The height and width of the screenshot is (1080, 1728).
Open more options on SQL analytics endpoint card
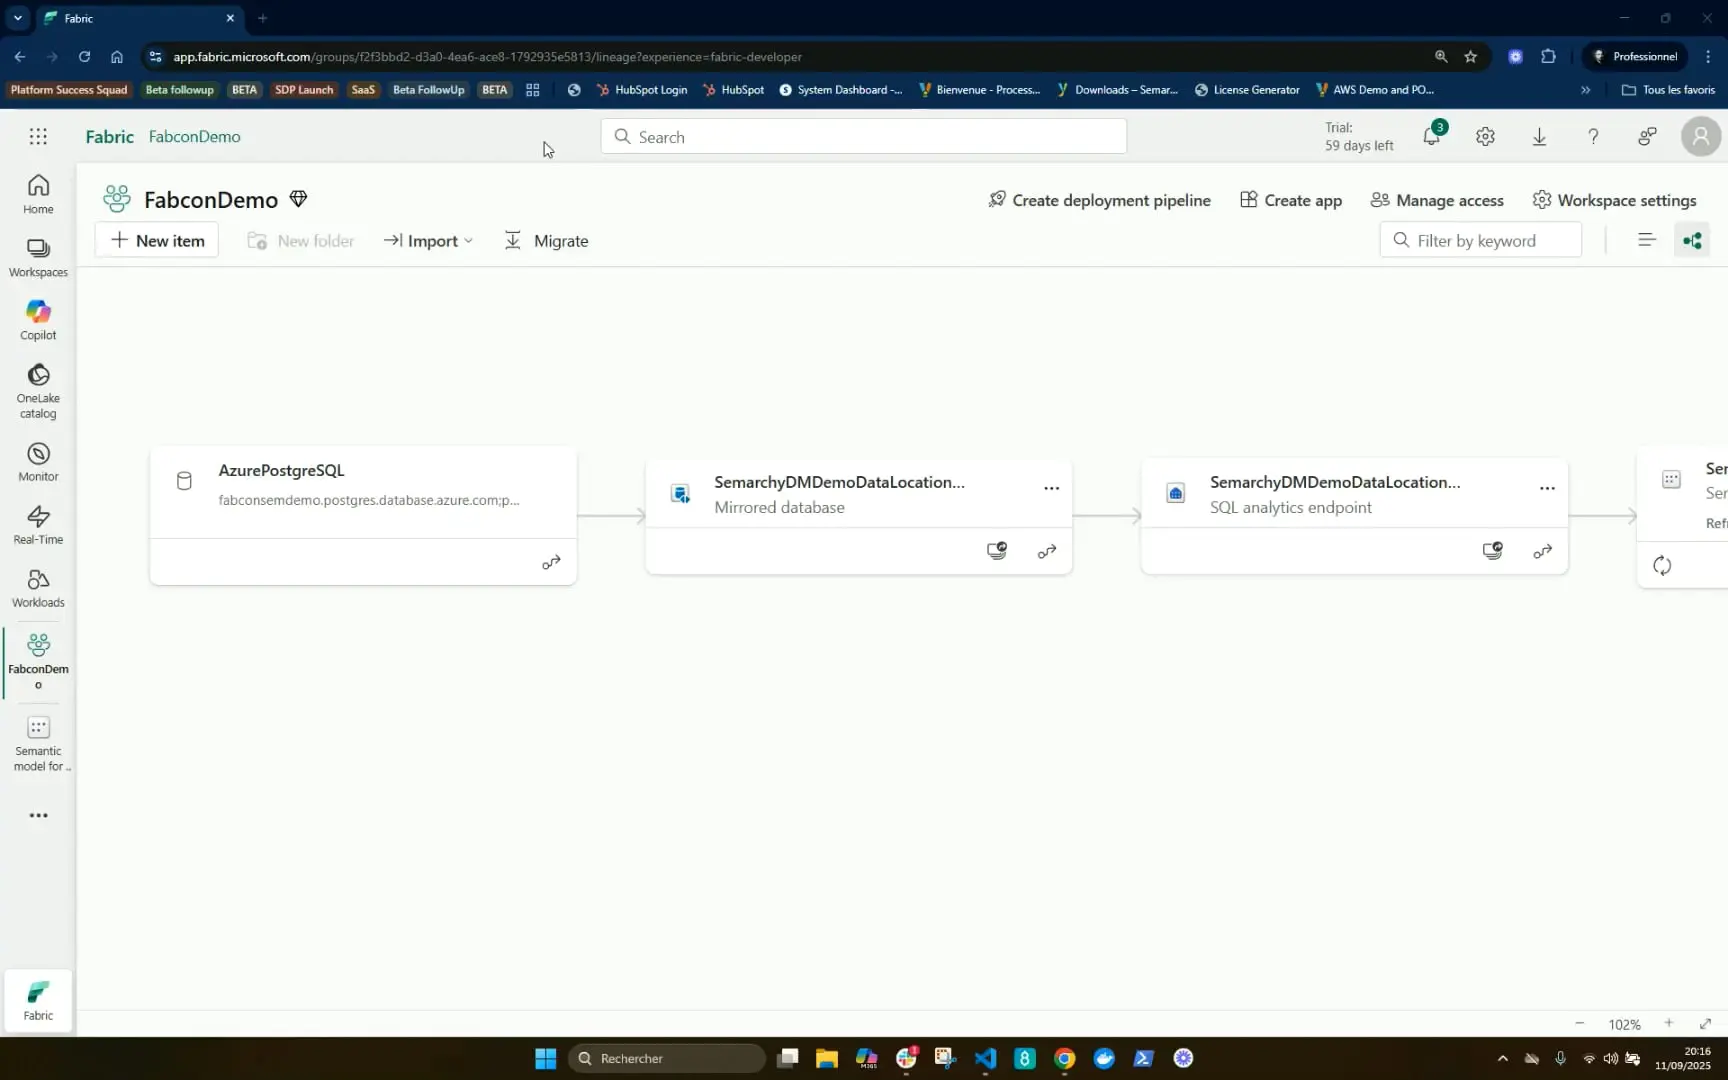pos(1547,488)
